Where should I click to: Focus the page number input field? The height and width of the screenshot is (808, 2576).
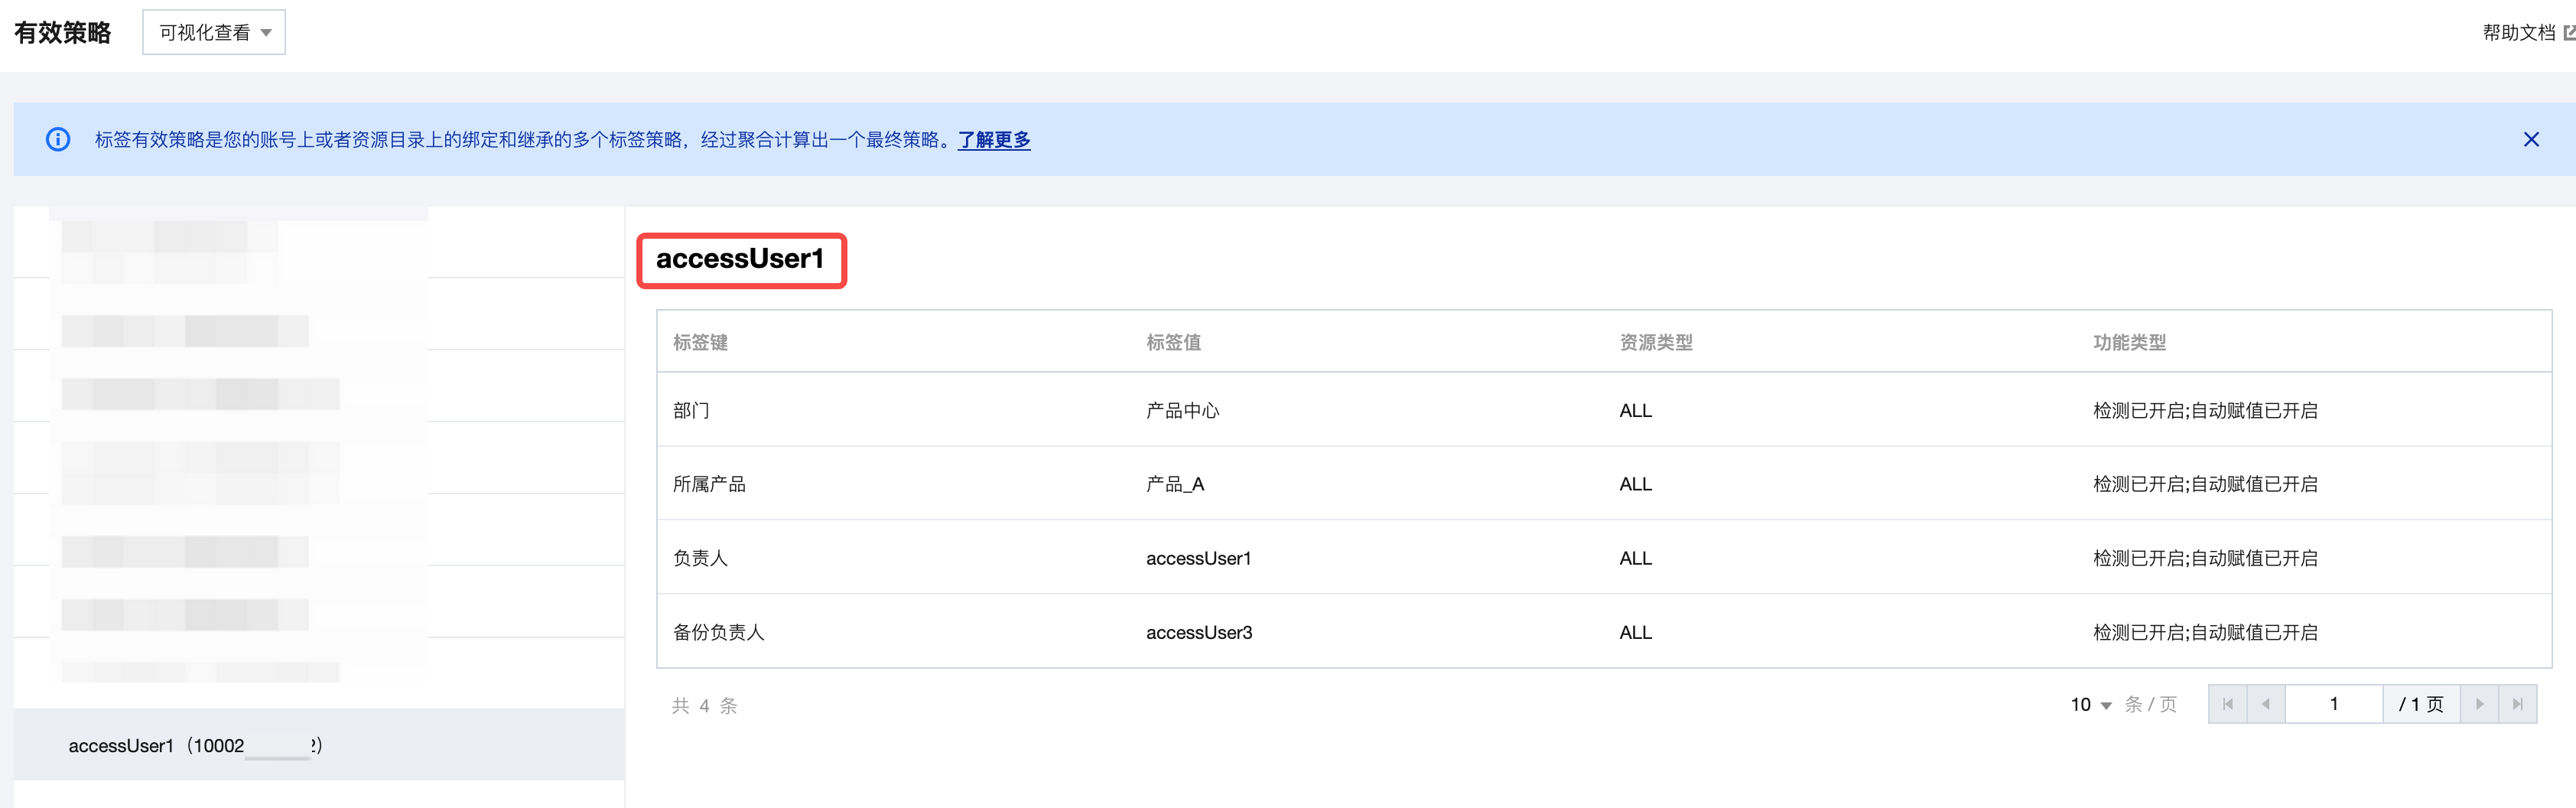2333,704
